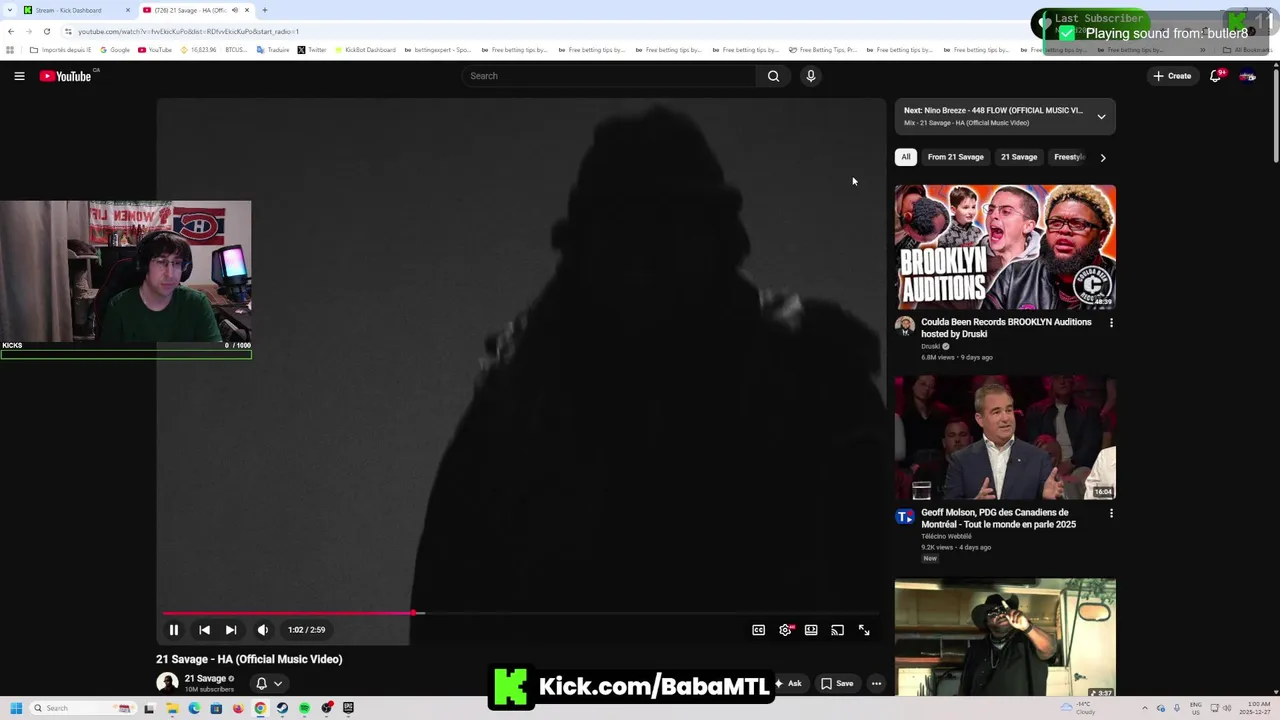Pause the video
The width and height of the screenshot is (1280, 720).
[173, 630]
